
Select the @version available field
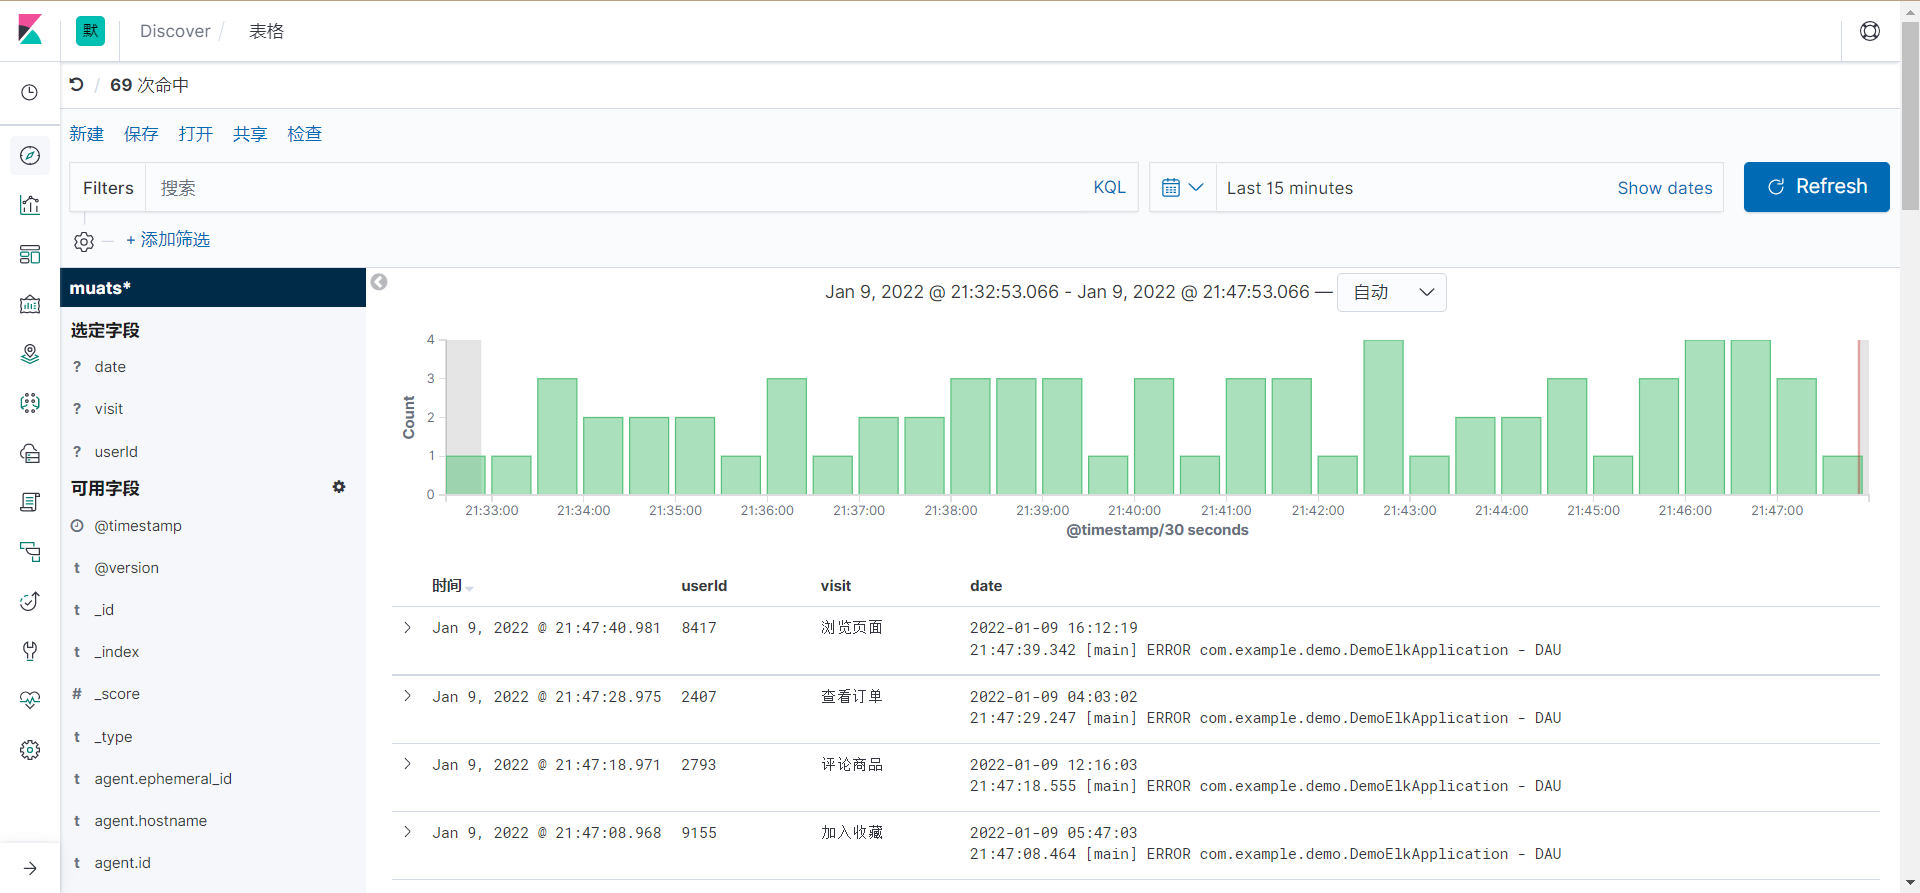tap(126, 568)
